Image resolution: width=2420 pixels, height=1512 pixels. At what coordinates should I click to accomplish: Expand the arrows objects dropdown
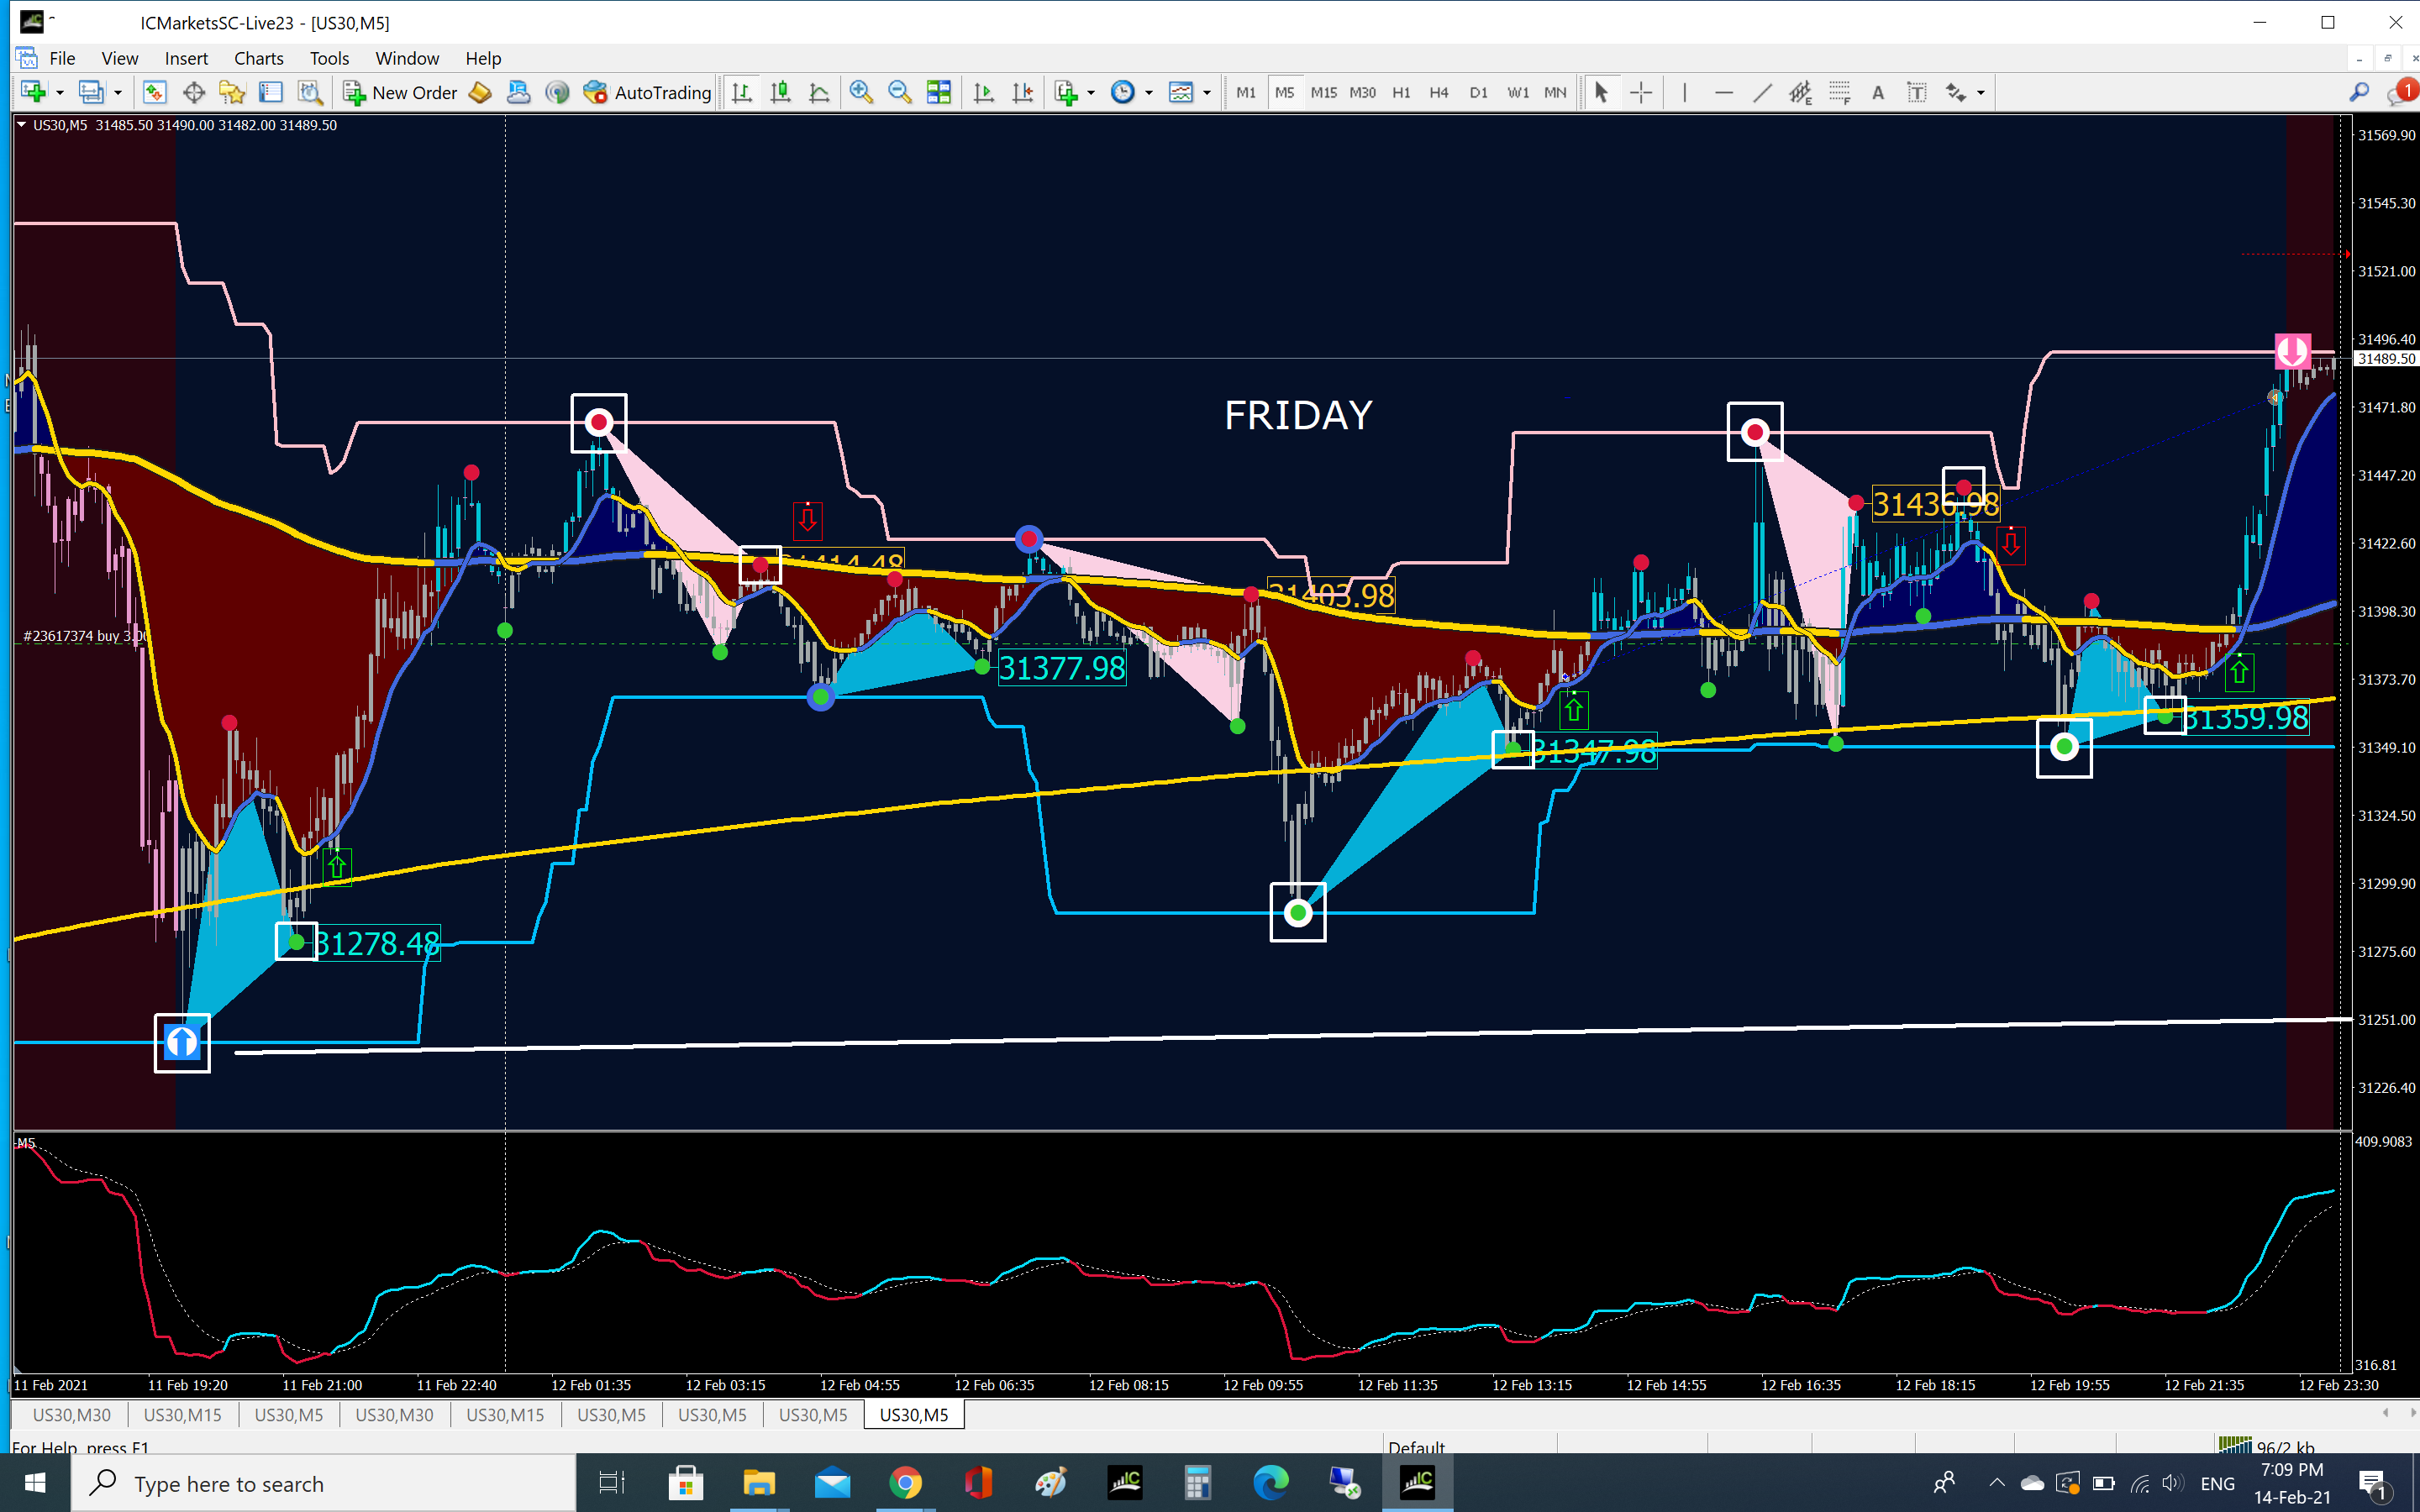[1981, 92]
